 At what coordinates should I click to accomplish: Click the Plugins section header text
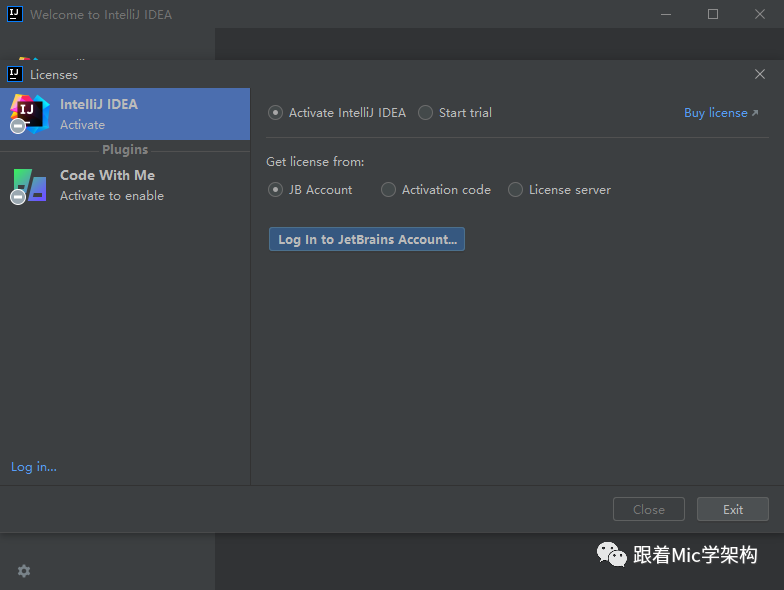(125, 150)
